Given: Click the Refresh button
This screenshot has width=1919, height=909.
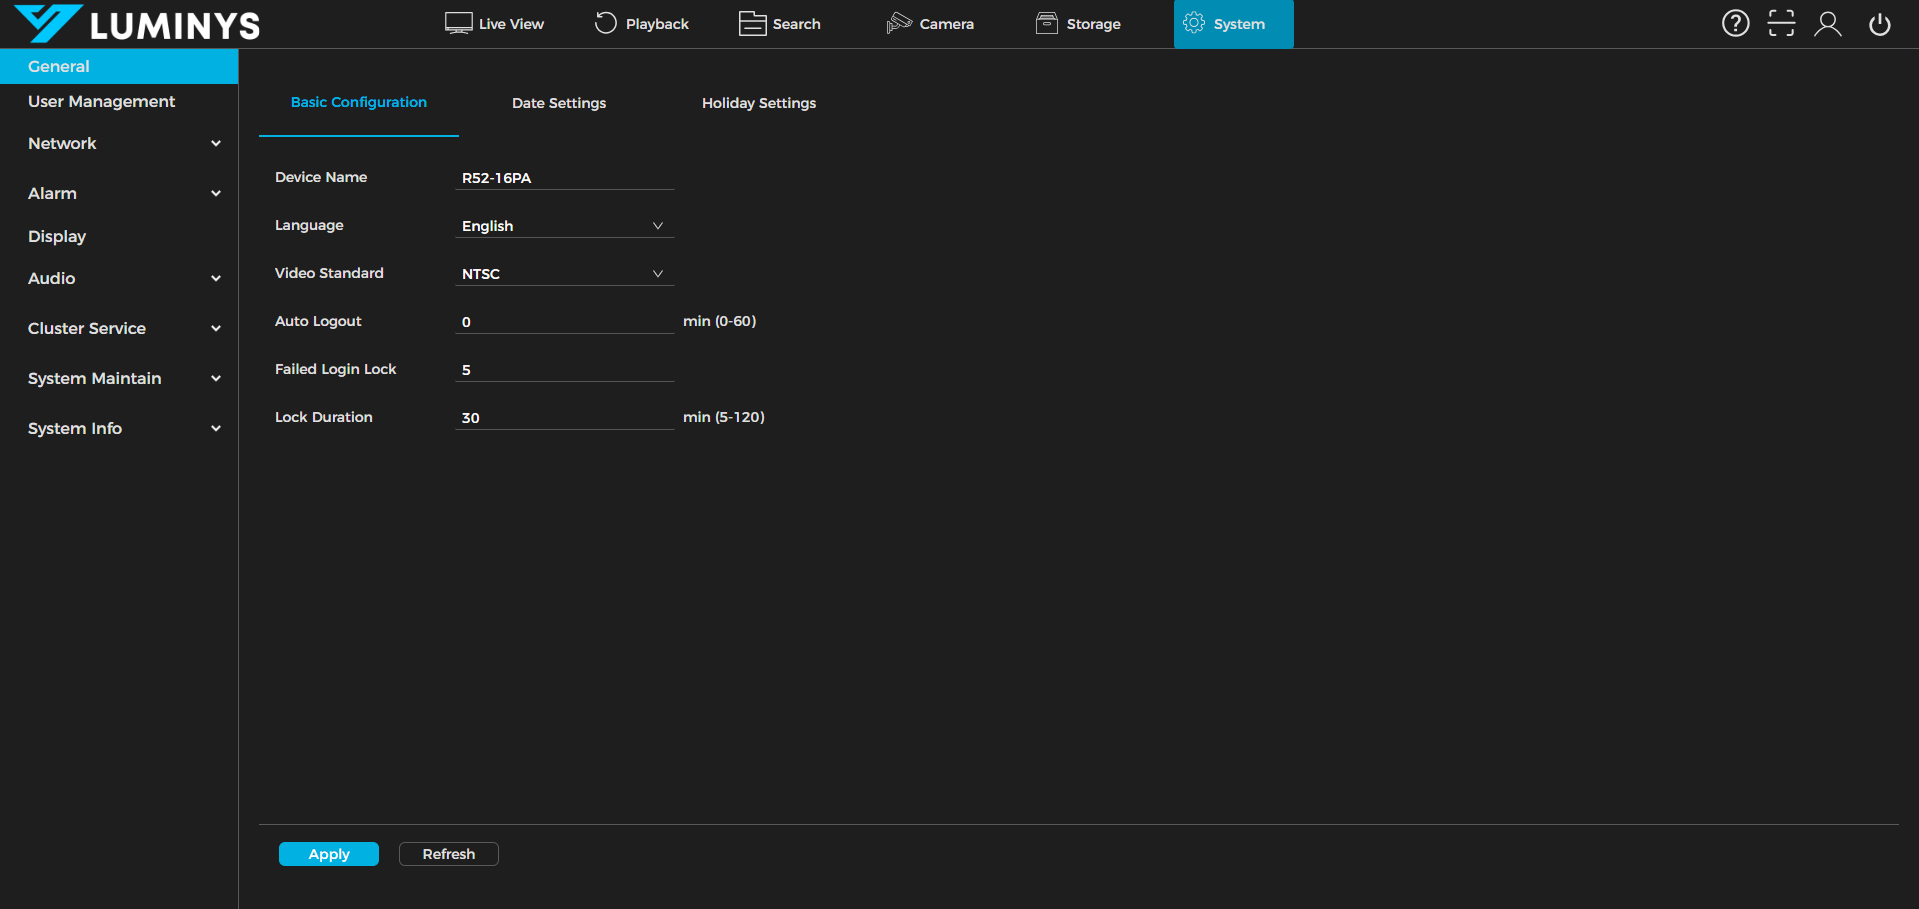Looking at the screenshot, I should pyautogui.click(x=448, y=854).
